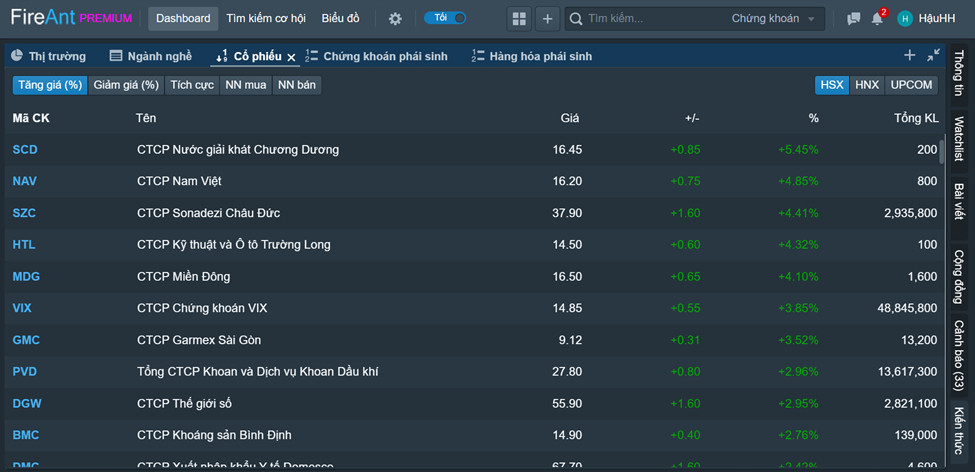
Task: Open the Kiến thức side panel
Action: point(959,430)
